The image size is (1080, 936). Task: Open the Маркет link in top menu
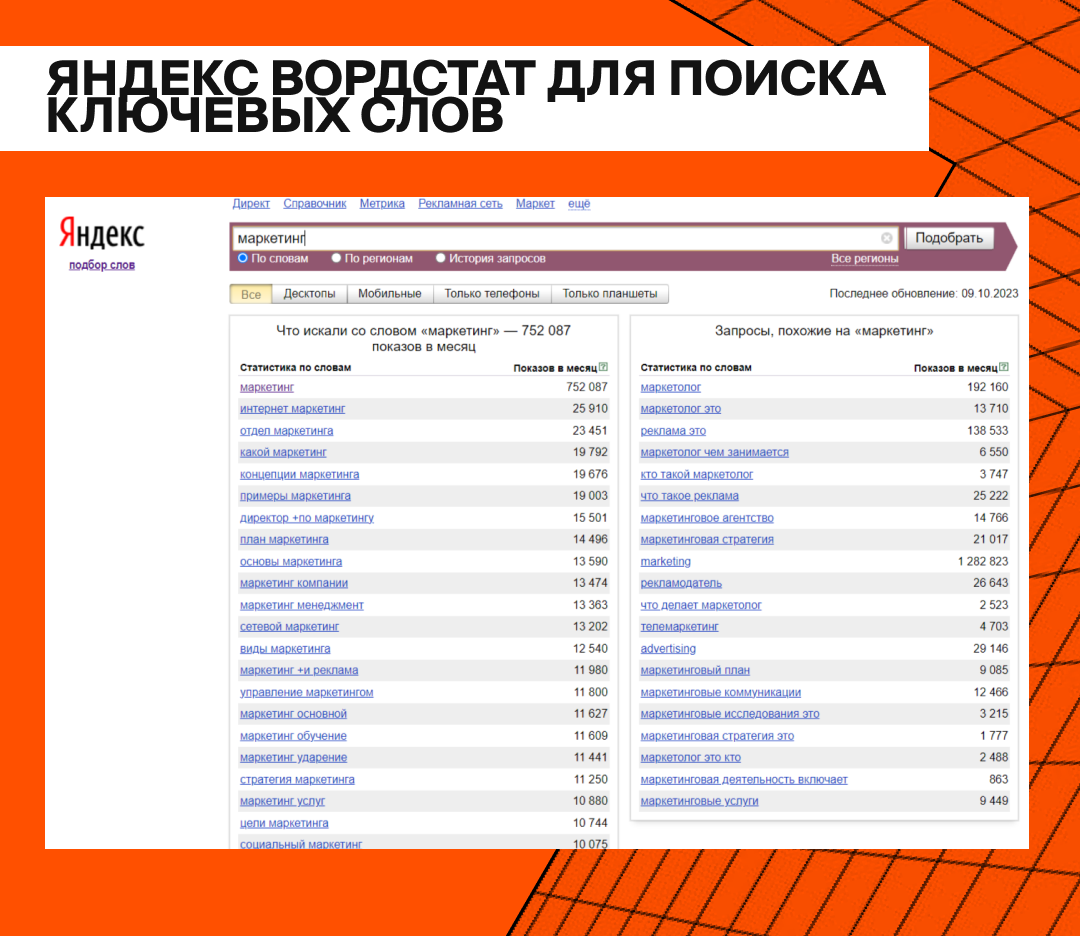[x=535, y=204]
